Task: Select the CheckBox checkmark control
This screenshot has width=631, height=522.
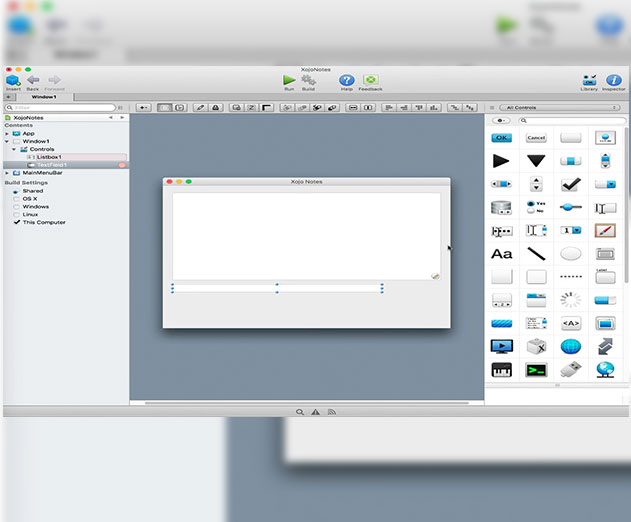Action: pos(571,184)
